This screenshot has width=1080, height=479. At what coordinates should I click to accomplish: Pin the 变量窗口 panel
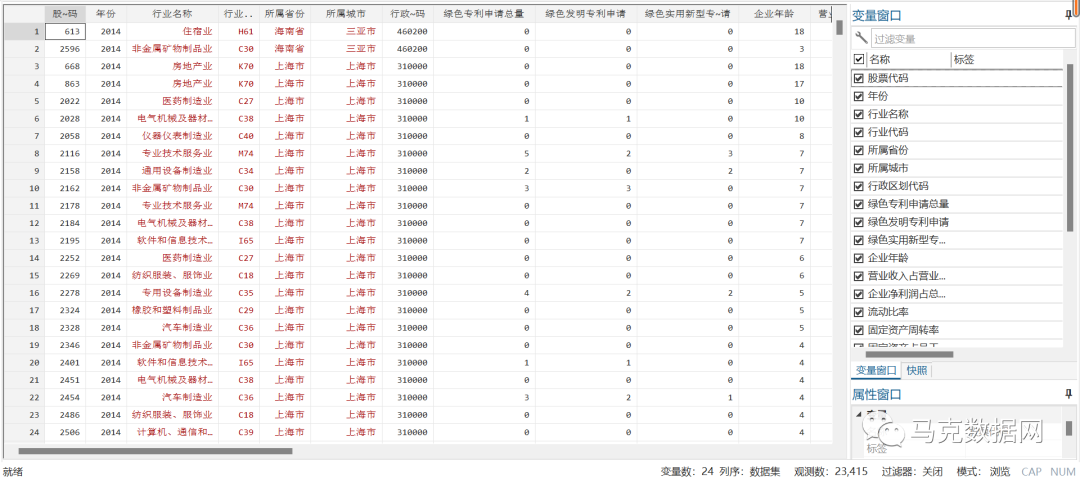click(x=1068, y=14)
